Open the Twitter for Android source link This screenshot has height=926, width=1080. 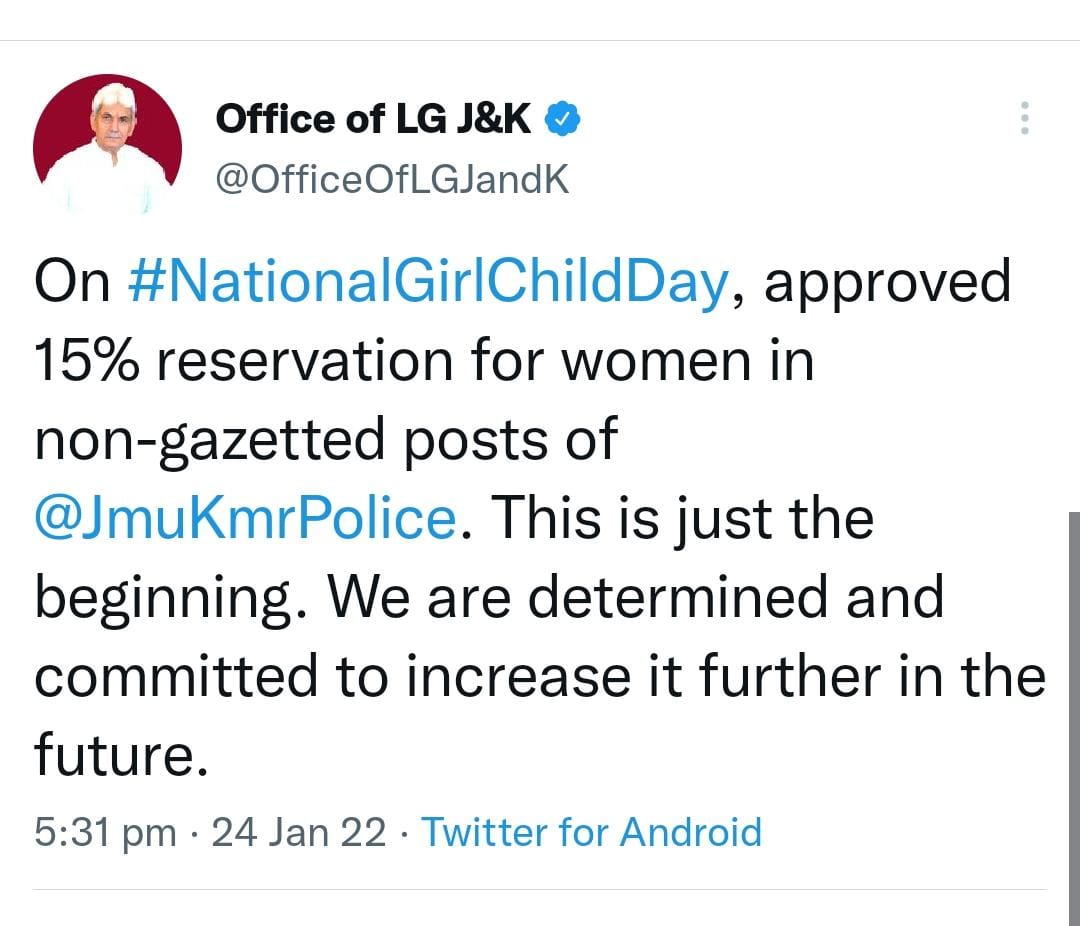[591, 832]
